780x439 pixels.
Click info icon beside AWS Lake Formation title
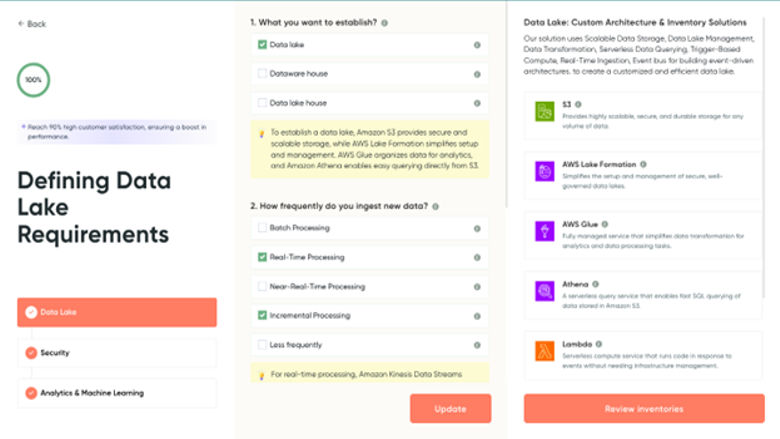coord(643,164)
